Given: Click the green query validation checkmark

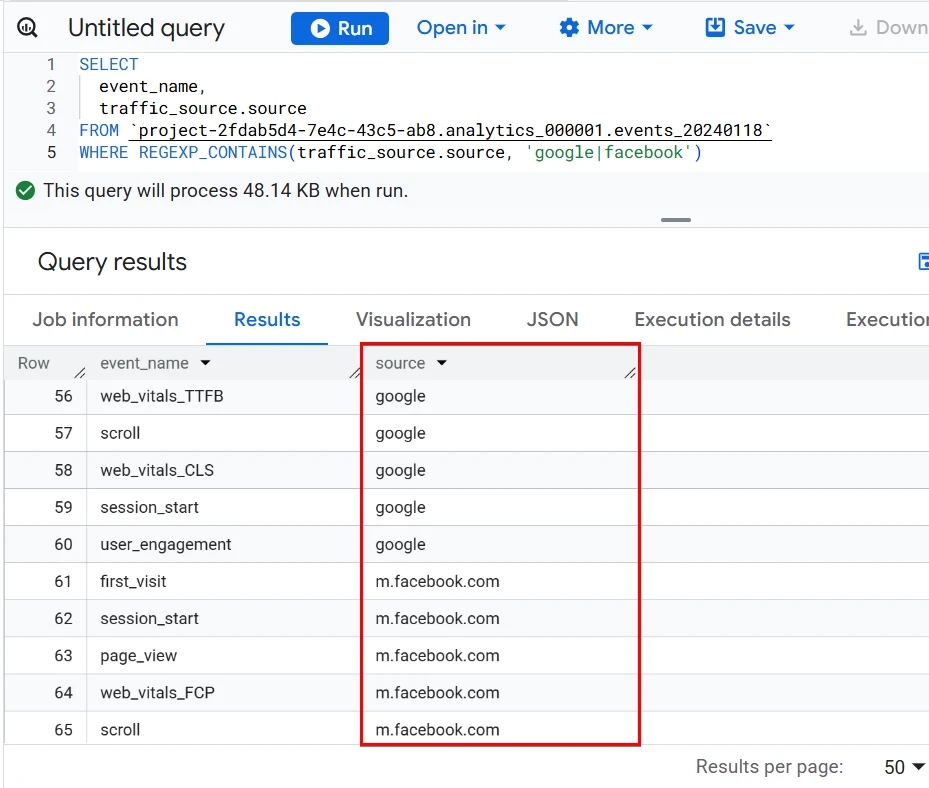Looking at the screenshot, I should (25, 191).
